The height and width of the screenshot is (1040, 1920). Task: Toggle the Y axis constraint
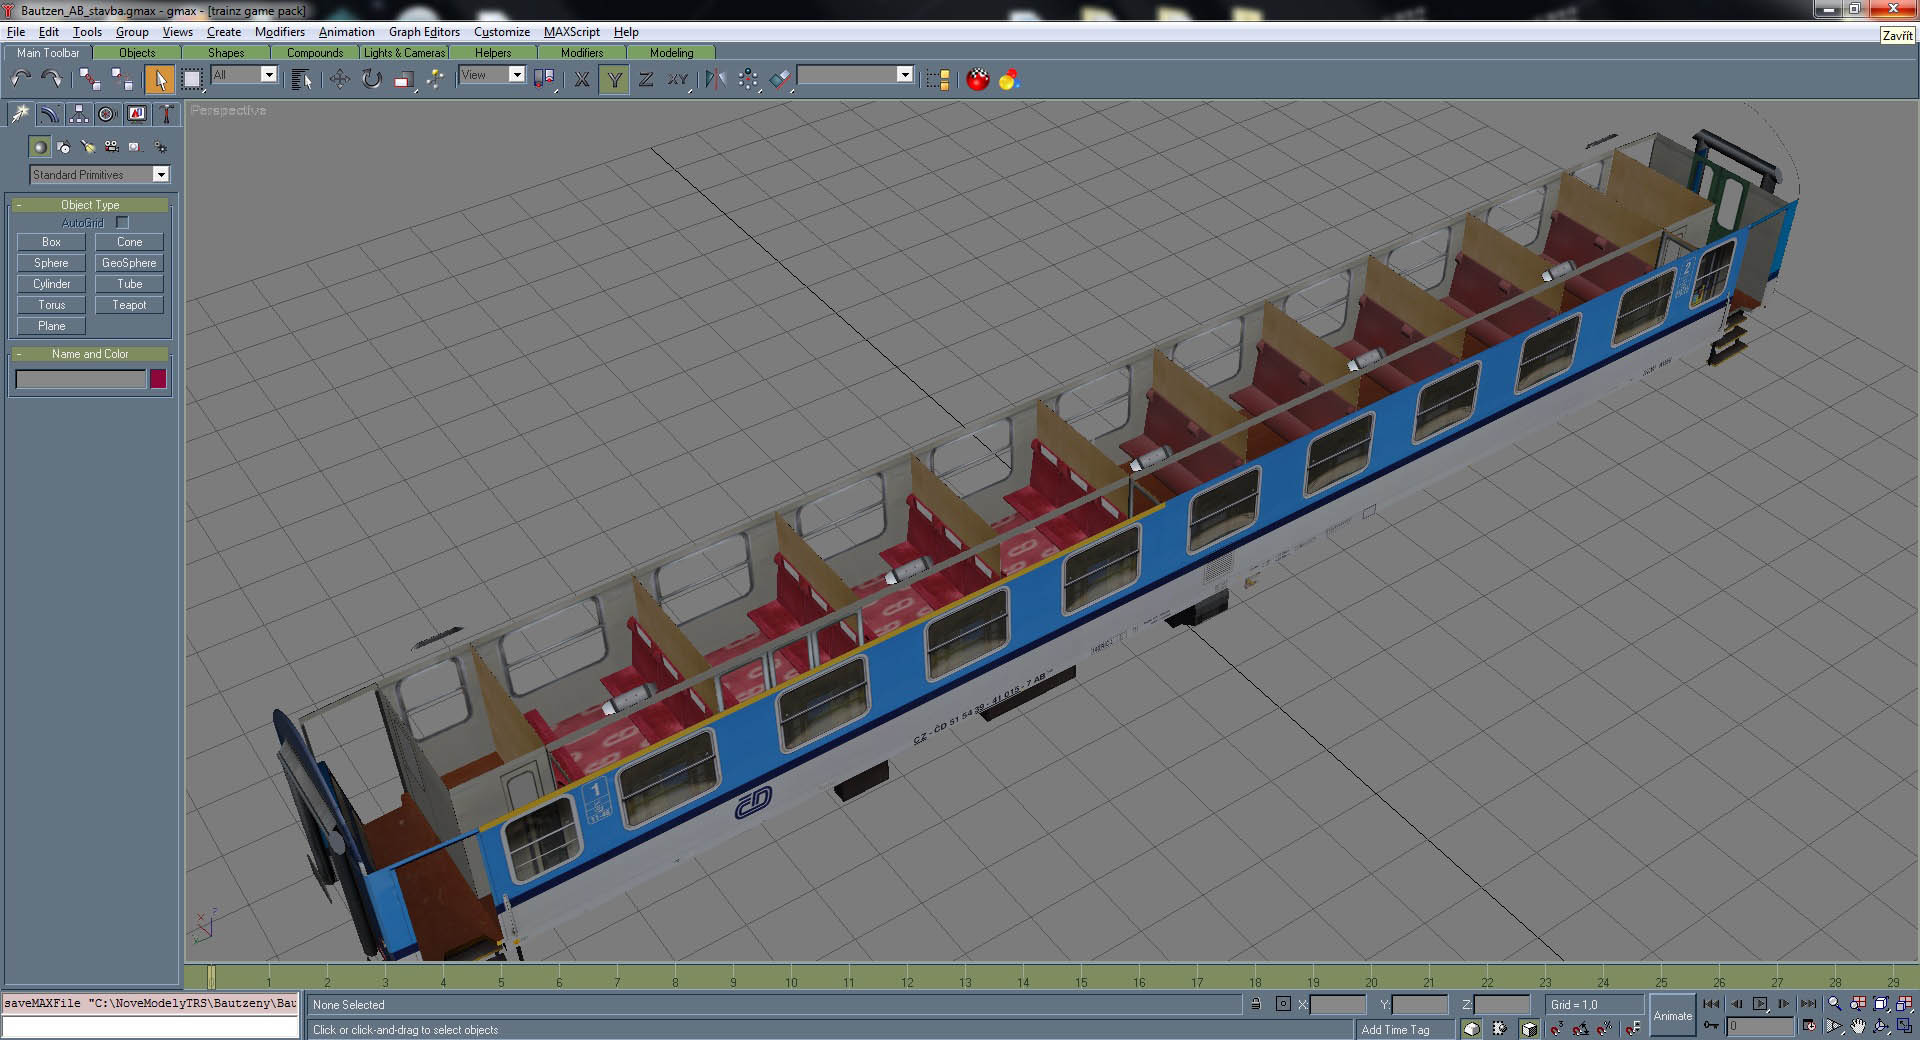pyautogui.click(x=614, y=79)
